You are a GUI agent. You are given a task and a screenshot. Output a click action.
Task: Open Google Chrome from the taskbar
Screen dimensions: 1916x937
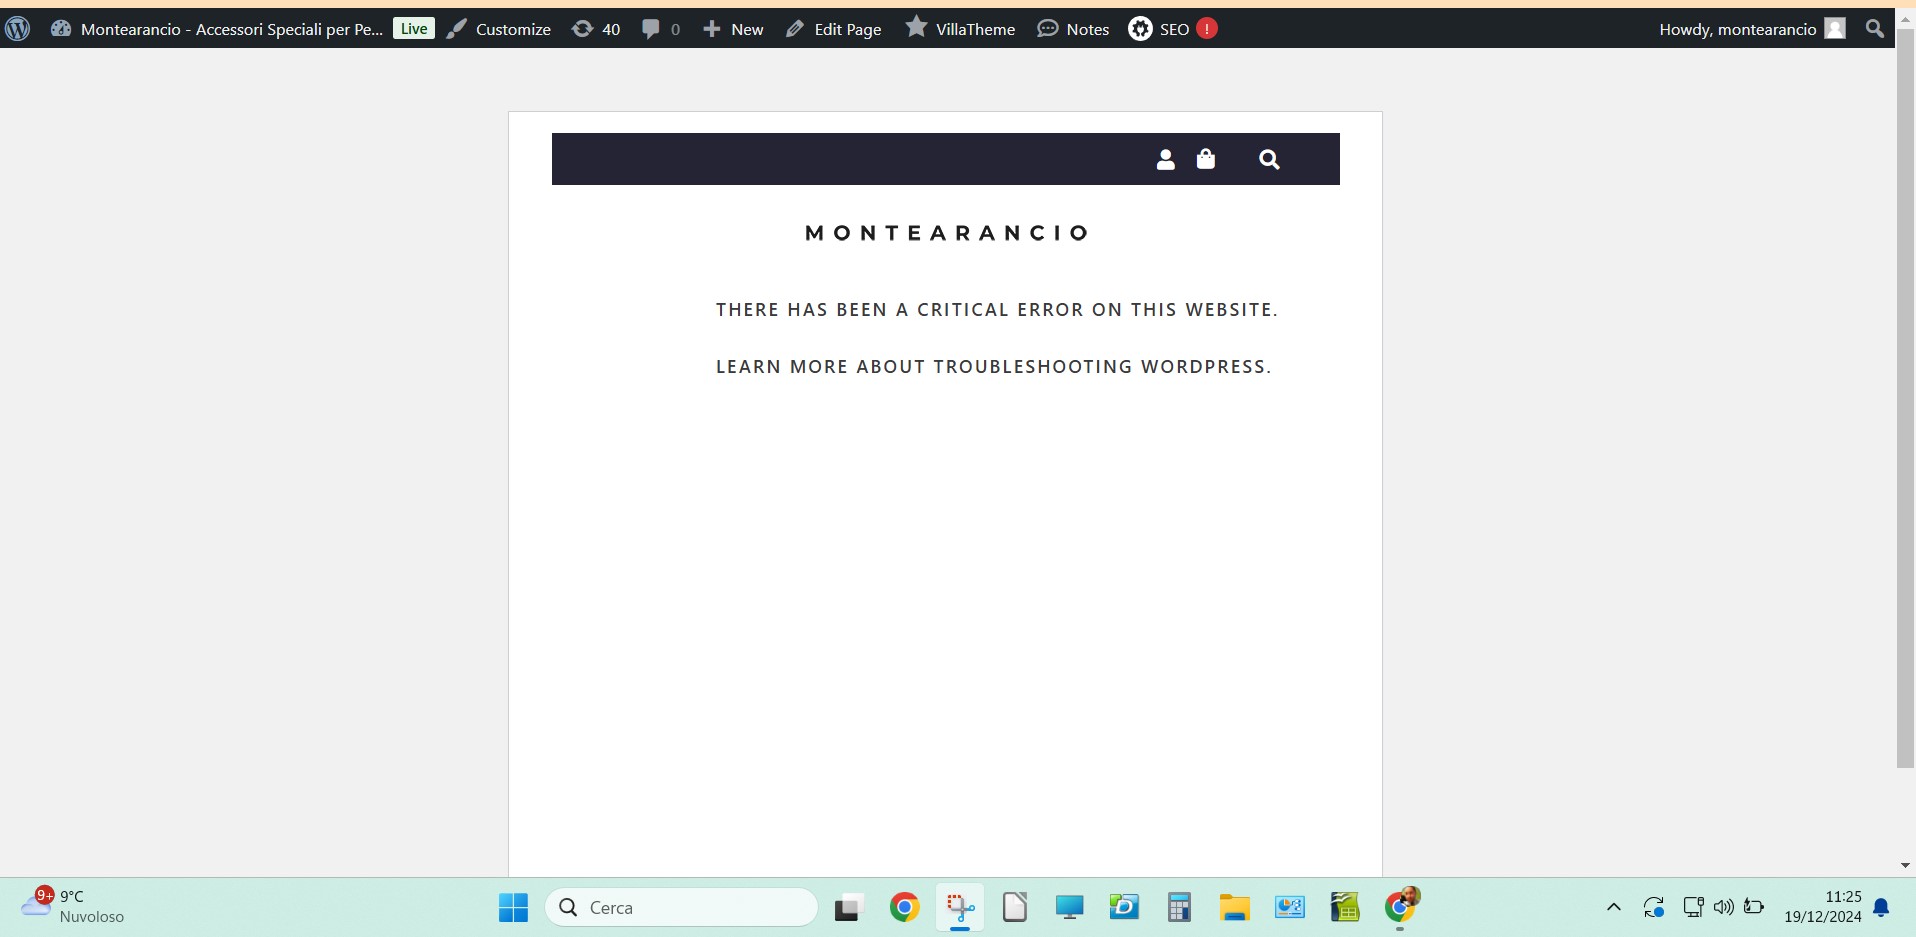click(x=904, y=908)
